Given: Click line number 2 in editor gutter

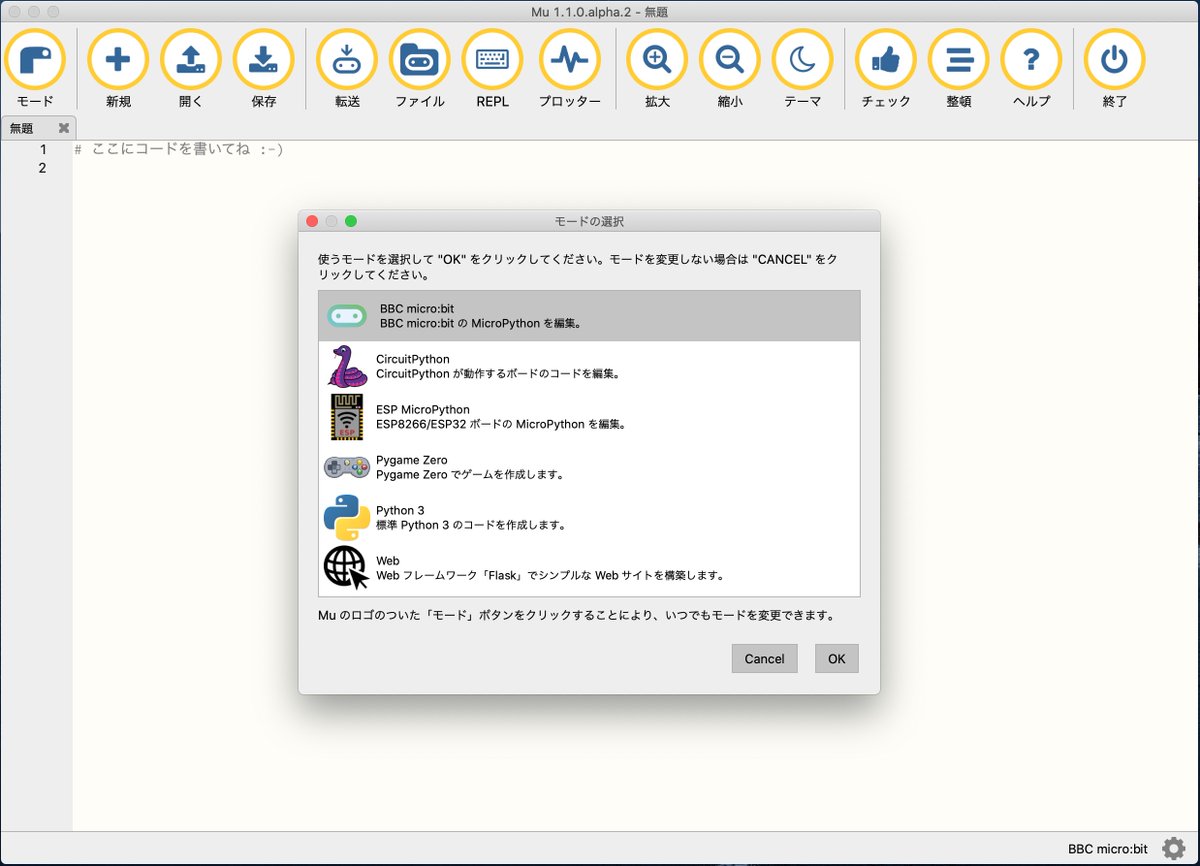Looking at the screenshot, I should [42, 168].
